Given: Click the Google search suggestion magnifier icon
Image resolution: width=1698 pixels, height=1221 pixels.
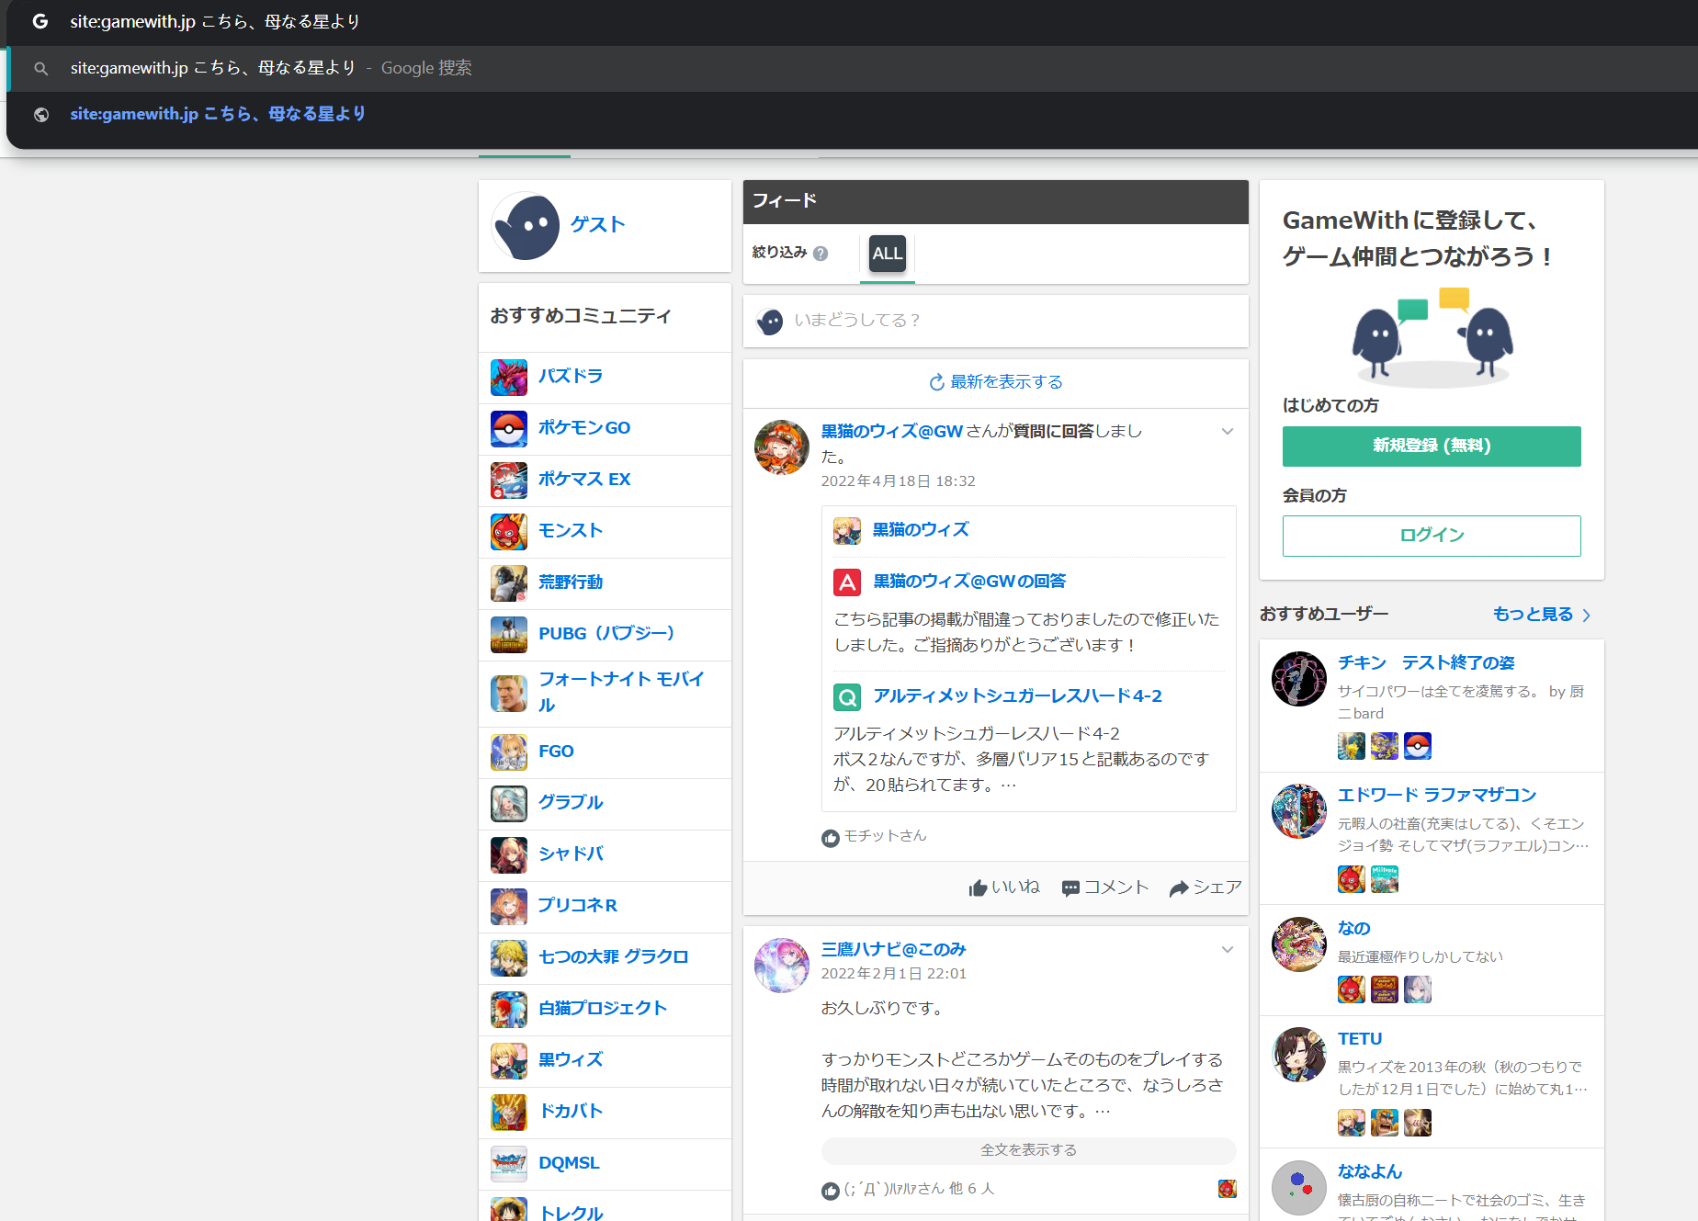Looking at the screenshot, I should (41, 69).
